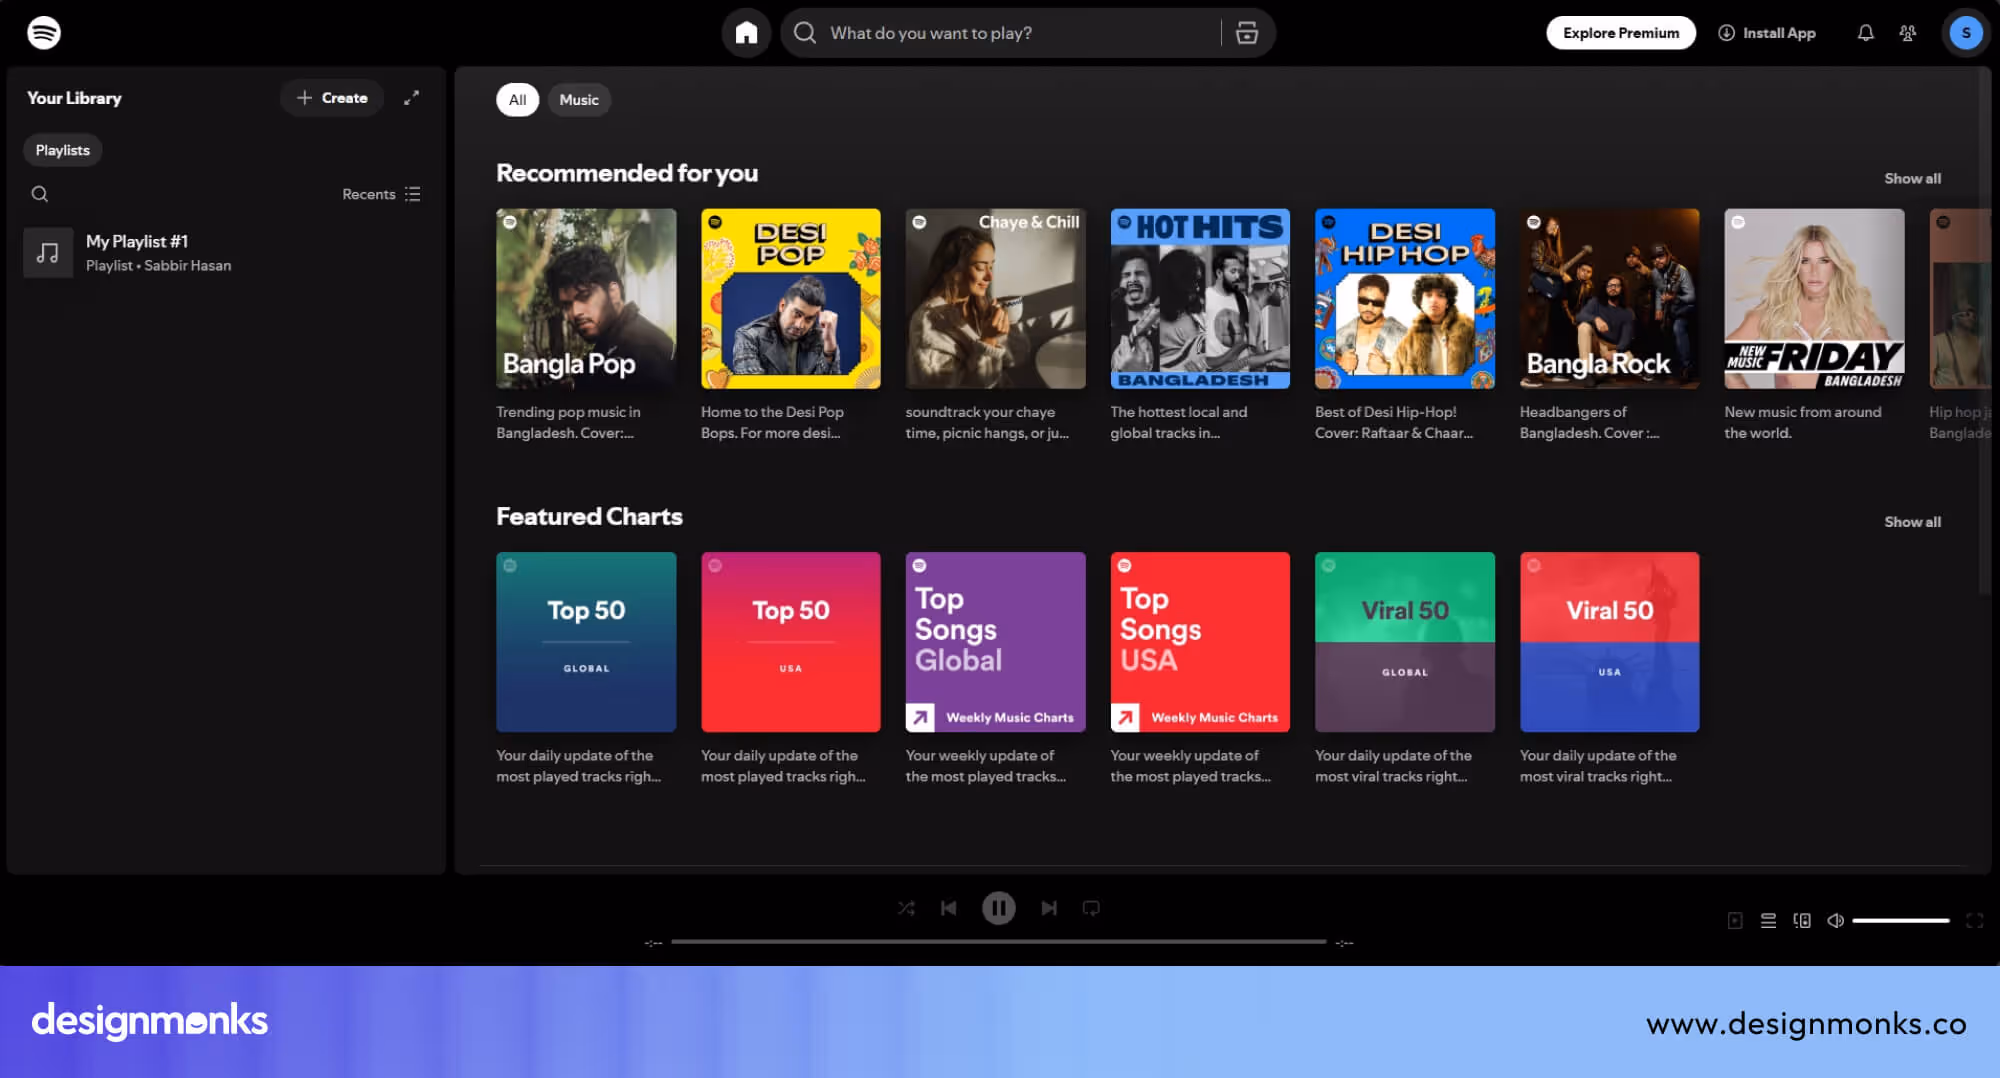Open Desi Hip Hop playlist cover
The image size is (2000, 1078).
tap(1405, 299)
